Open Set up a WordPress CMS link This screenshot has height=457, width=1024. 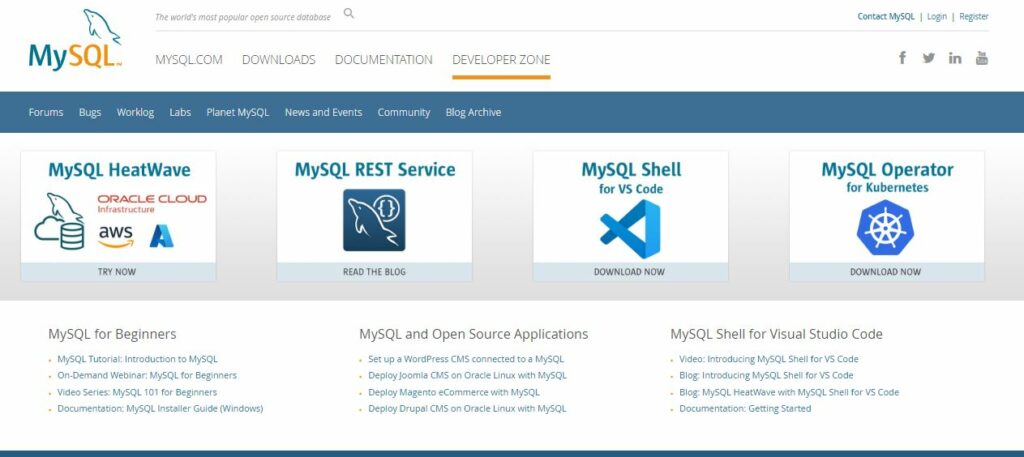click(466, 359)
